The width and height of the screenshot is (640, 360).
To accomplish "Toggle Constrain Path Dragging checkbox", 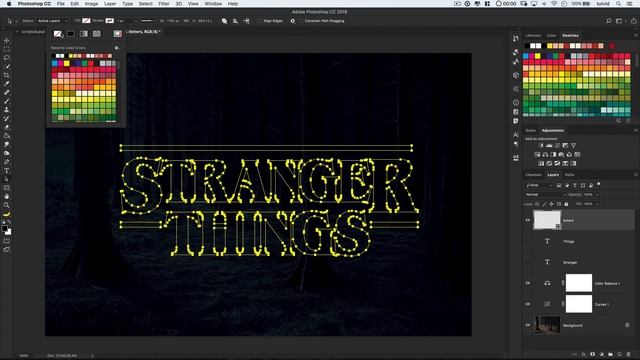I will [301, 21].
